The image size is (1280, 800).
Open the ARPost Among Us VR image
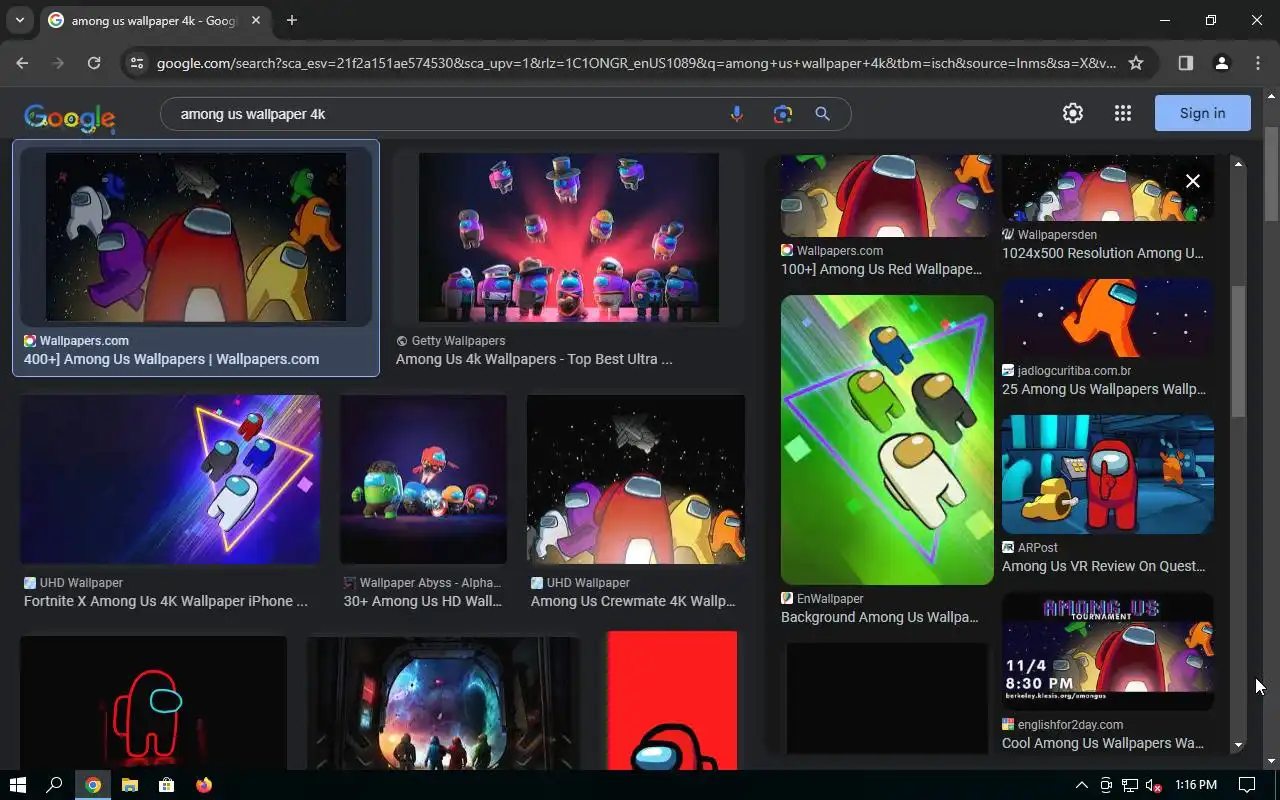[1108, 474]
